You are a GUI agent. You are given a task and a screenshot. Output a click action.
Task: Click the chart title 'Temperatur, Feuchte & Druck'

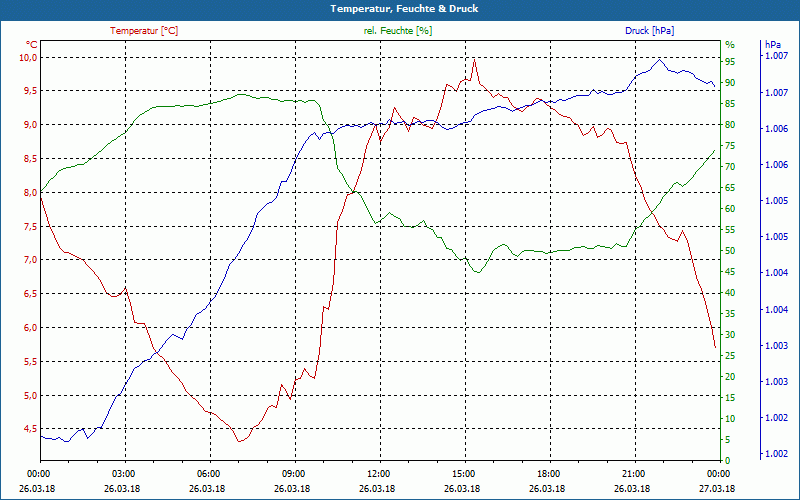404,9
